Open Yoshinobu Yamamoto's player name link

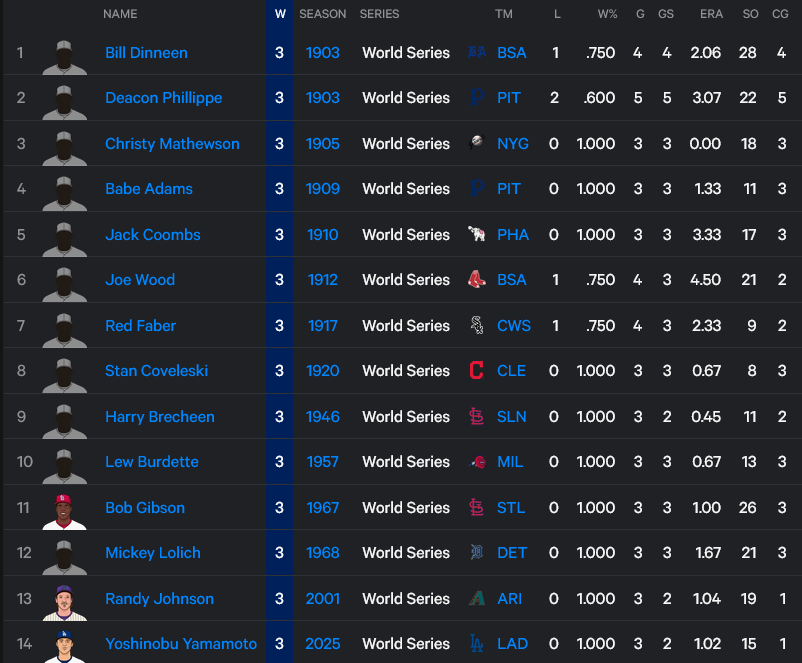coord(181,644)
